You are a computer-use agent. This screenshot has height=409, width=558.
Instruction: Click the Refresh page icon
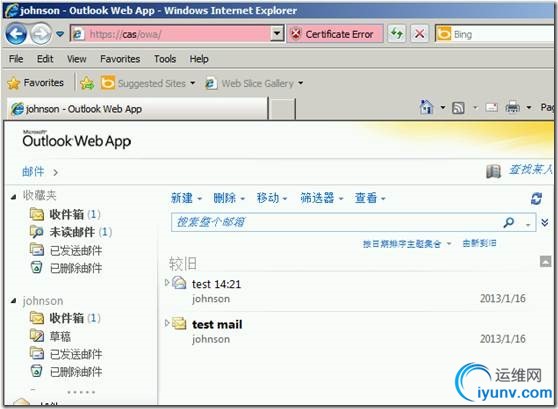[396, 34]
